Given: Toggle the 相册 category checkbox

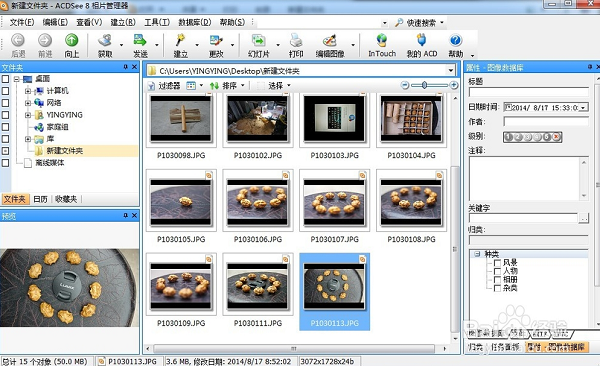Looking at the screenshot, I should coord(497,279).
